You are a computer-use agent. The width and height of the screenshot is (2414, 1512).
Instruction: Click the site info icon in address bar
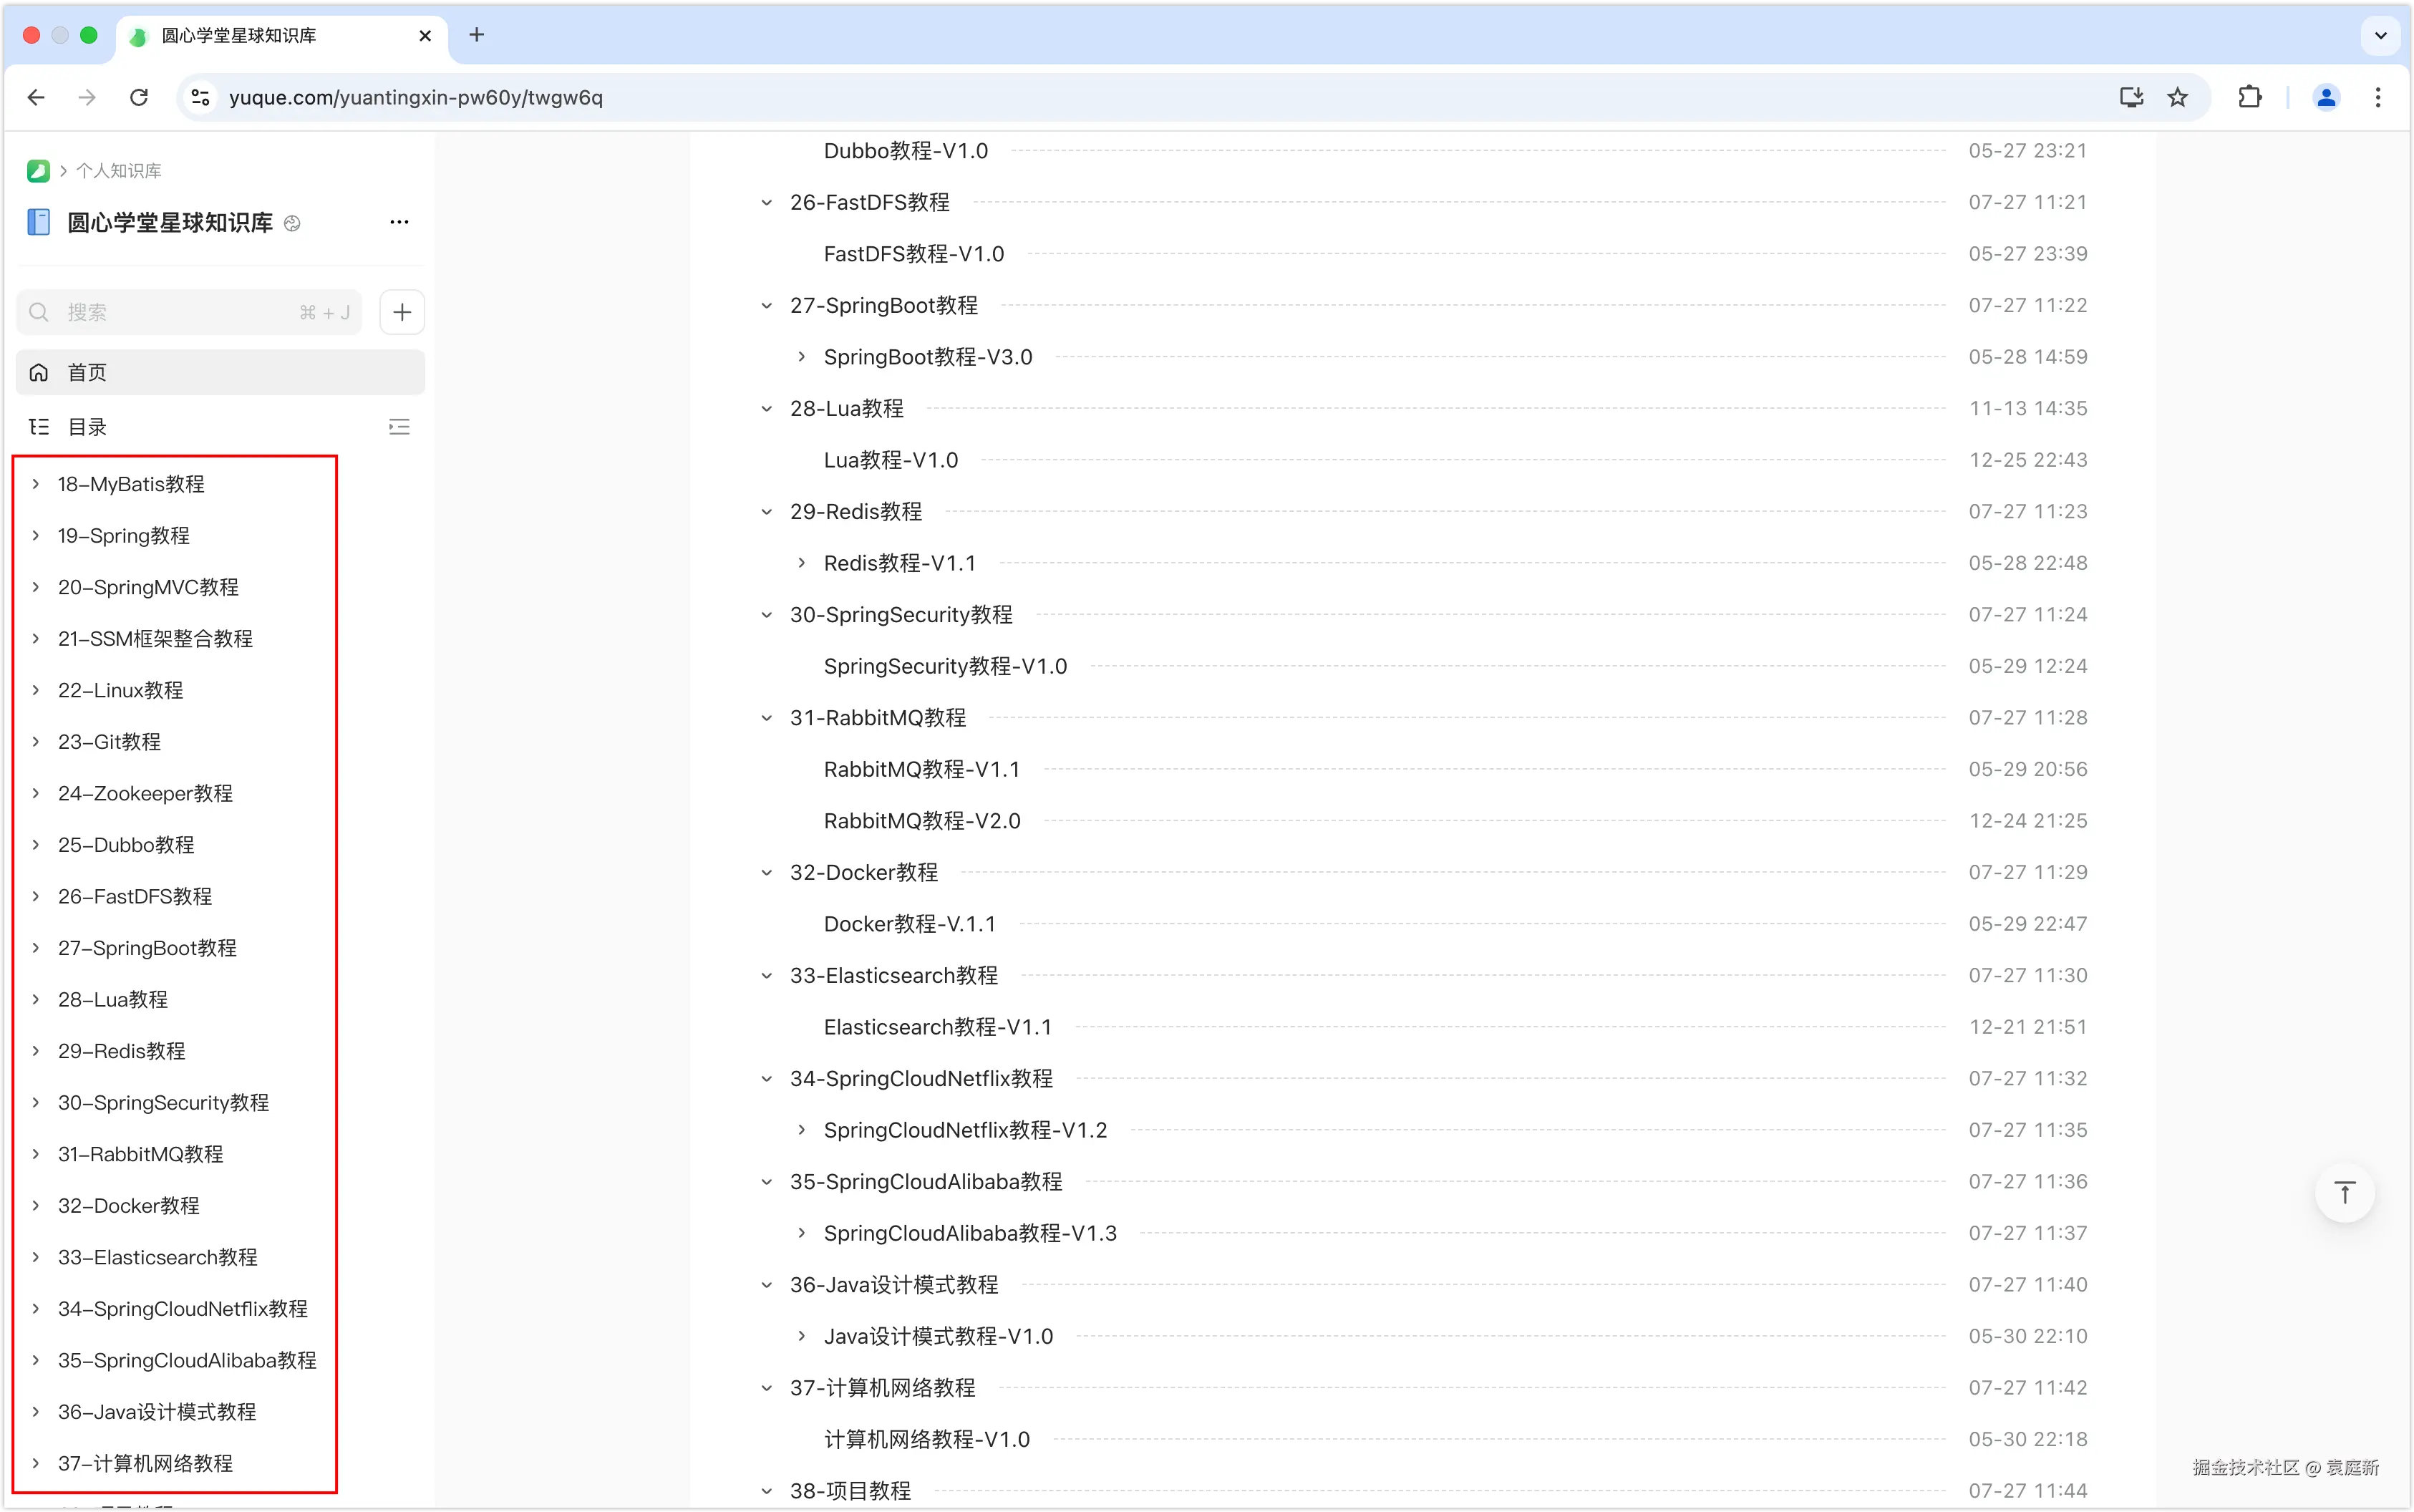coord(200,97)
